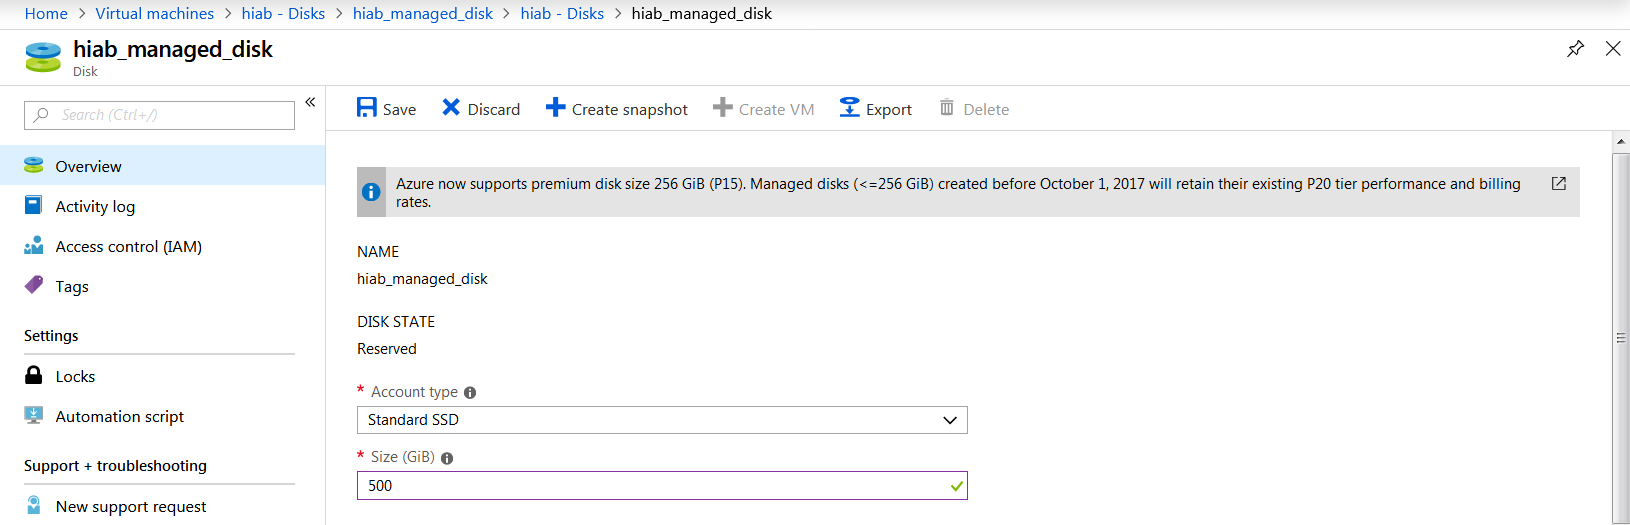Click the Reserved disk state value

click(x=387, y=349)
